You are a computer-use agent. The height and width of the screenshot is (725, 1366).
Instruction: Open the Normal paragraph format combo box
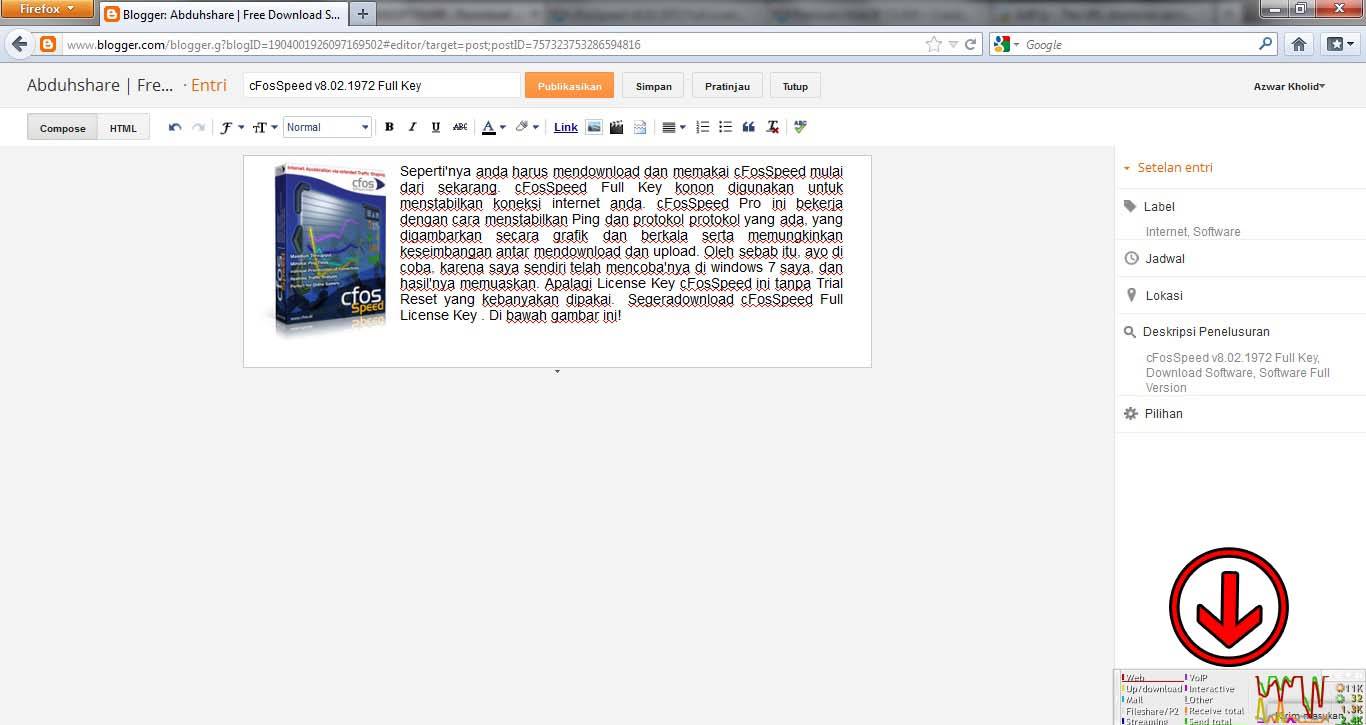point(327,127)
